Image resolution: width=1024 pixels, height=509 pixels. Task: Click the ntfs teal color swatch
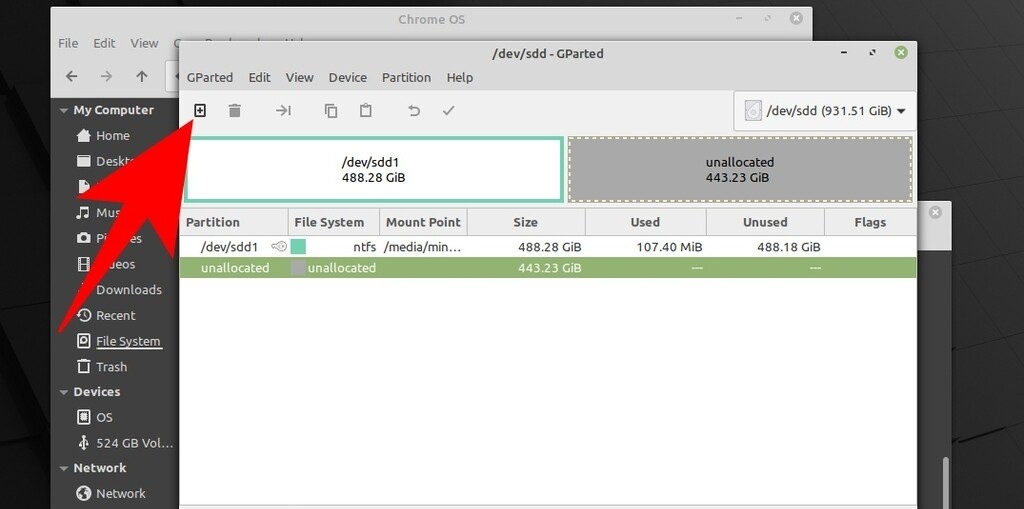tap(298, 247)
